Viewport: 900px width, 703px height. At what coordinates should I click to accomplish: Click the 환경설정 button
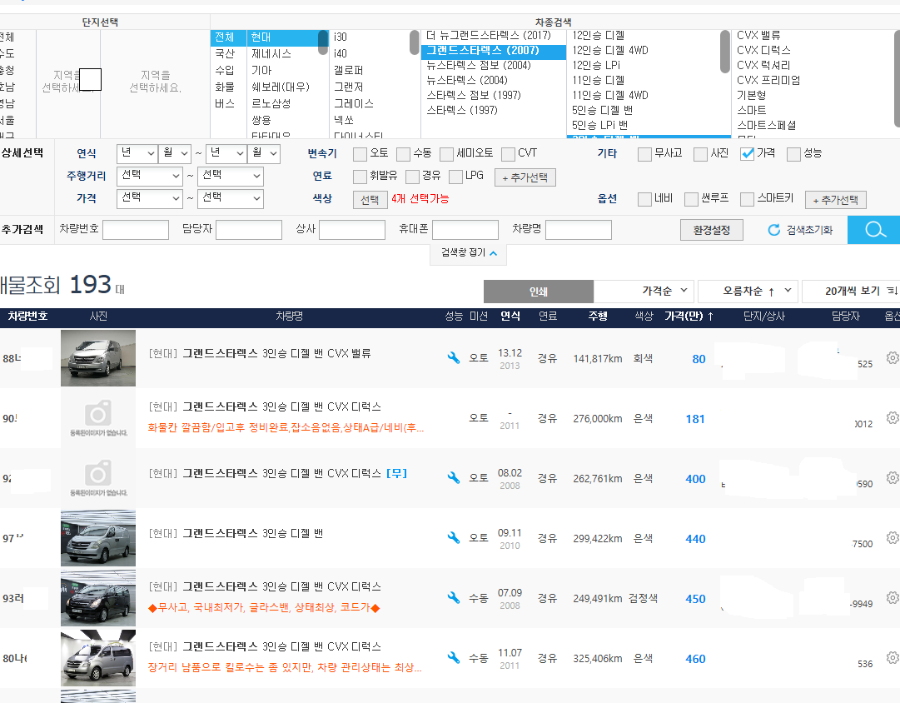[712, 230]
